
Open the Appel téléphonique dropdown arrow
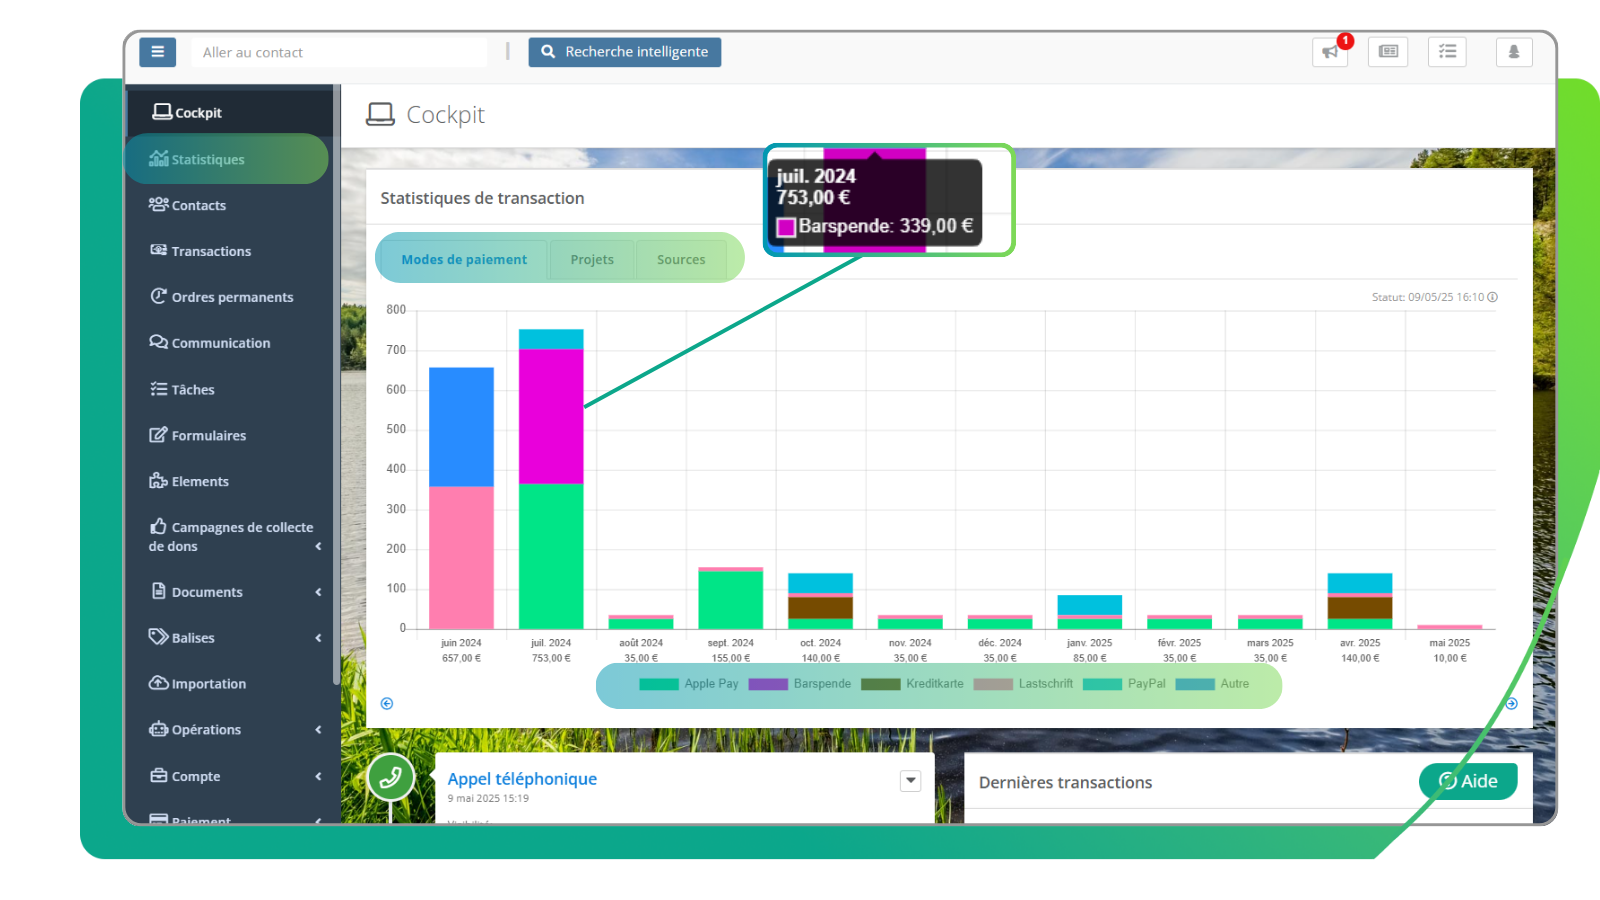910,781
